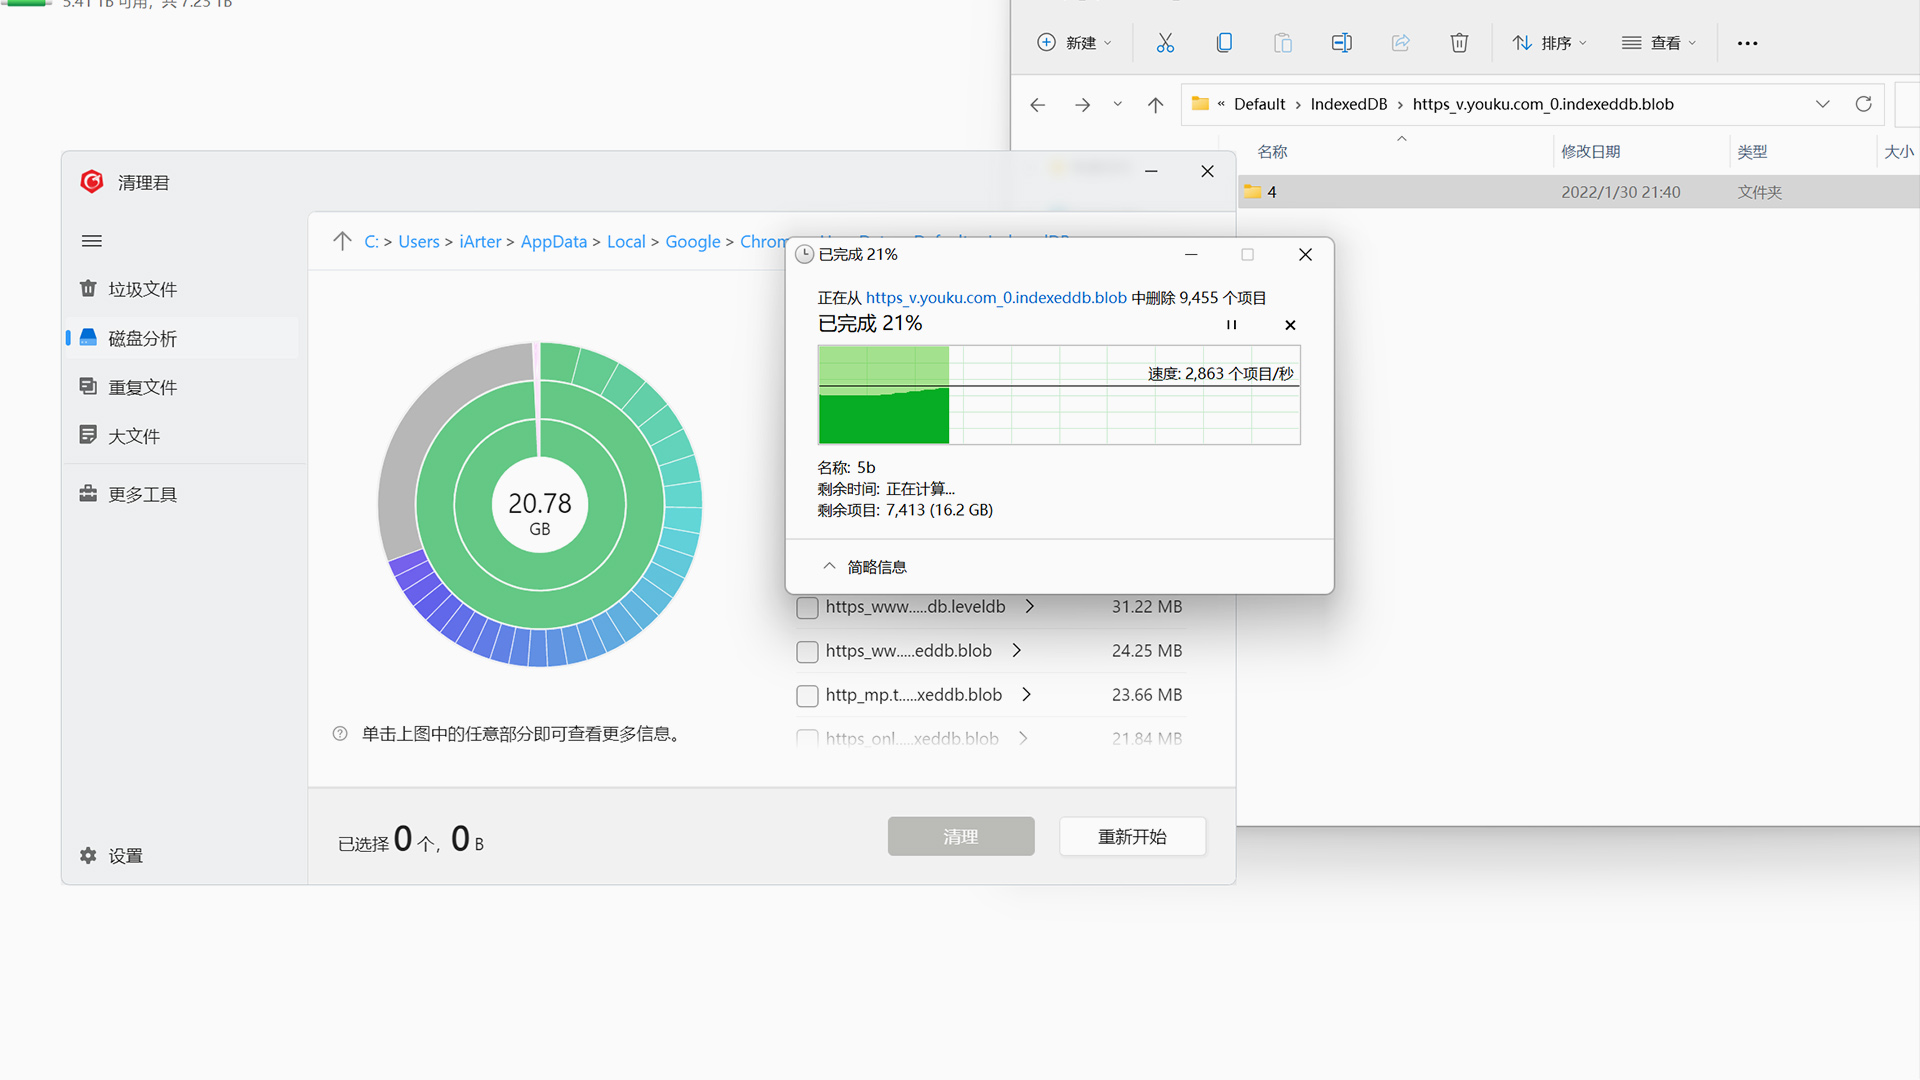Click the Rename icon in Explorer toolbar
This screenshot has width=1920, height=1080.
[x=1341, y=43]
